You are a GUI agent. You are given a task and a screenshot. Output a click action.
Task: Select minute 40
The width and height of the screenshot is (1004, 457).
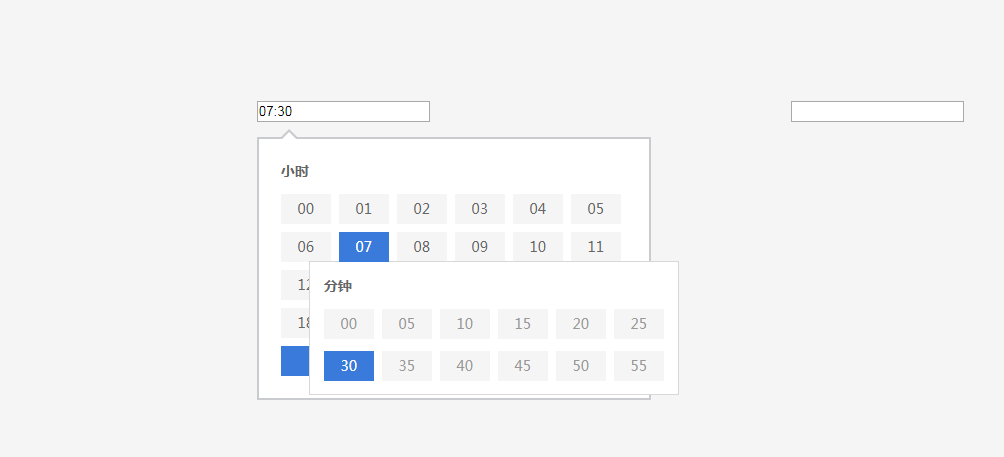click(x=465, y=365)
